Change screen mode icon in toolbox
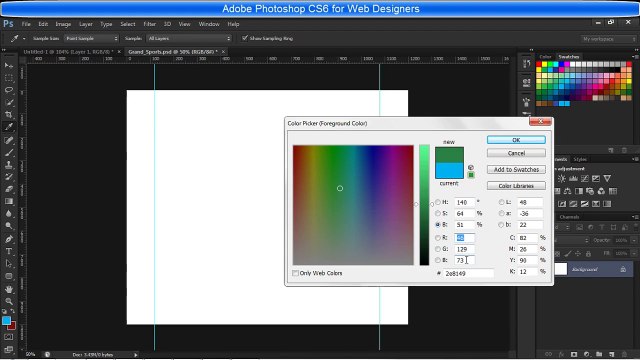The height and width of the screenshot is (360, 640). [x=9, y=349]
